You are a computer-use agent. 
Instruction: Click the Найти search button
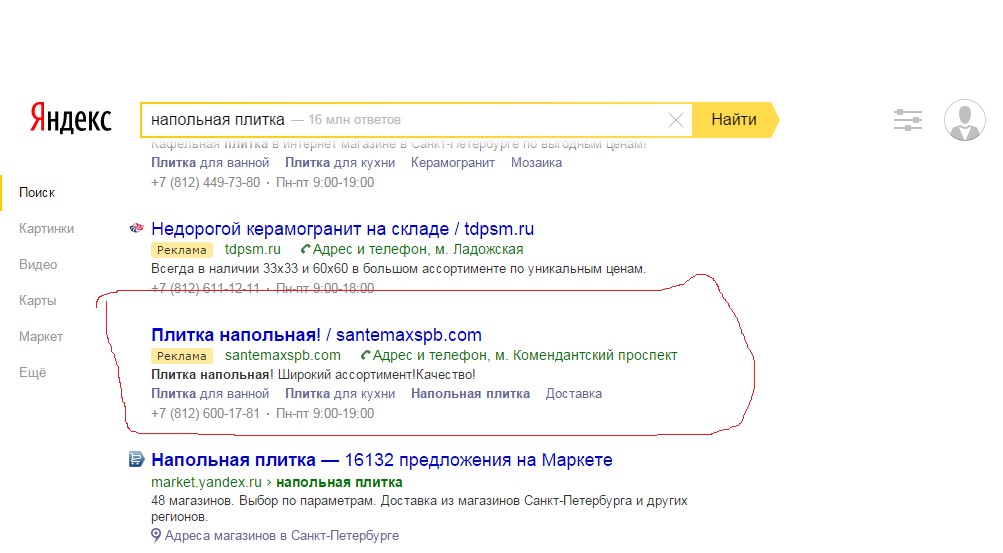[x=734, y=120]
